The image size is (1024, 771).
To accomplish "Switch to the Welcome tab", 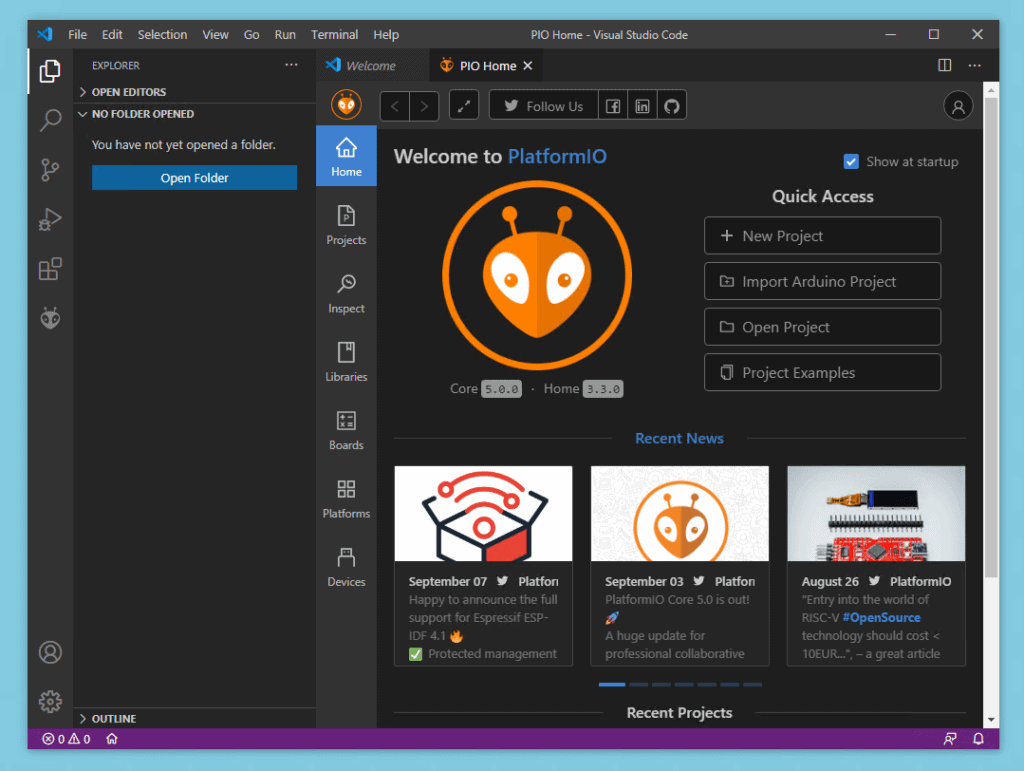I will click(x=373, y=65).
